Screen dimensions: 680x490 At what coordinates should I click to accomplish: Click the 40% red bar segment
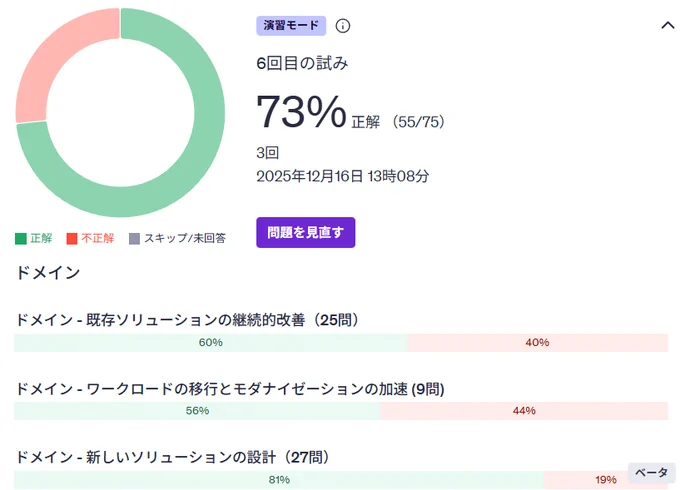(537, 343)
